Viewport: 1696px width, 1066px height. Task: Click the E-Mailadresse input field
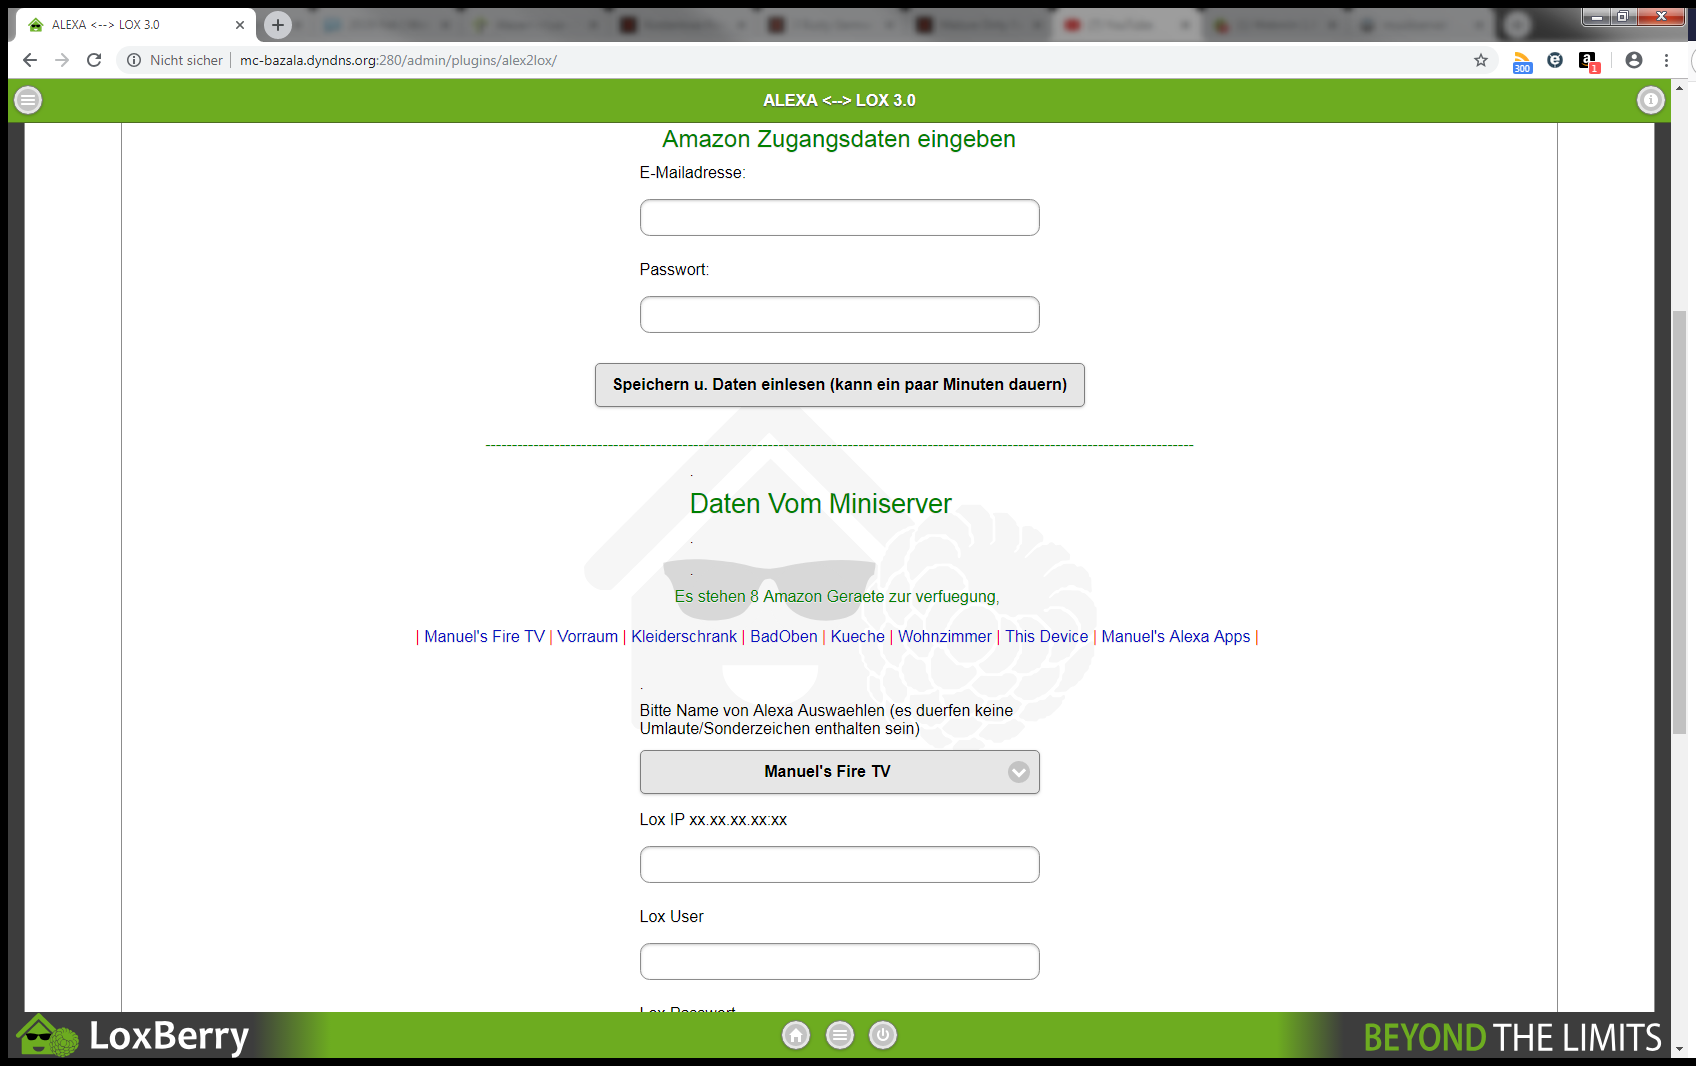[x=840, y=217]
